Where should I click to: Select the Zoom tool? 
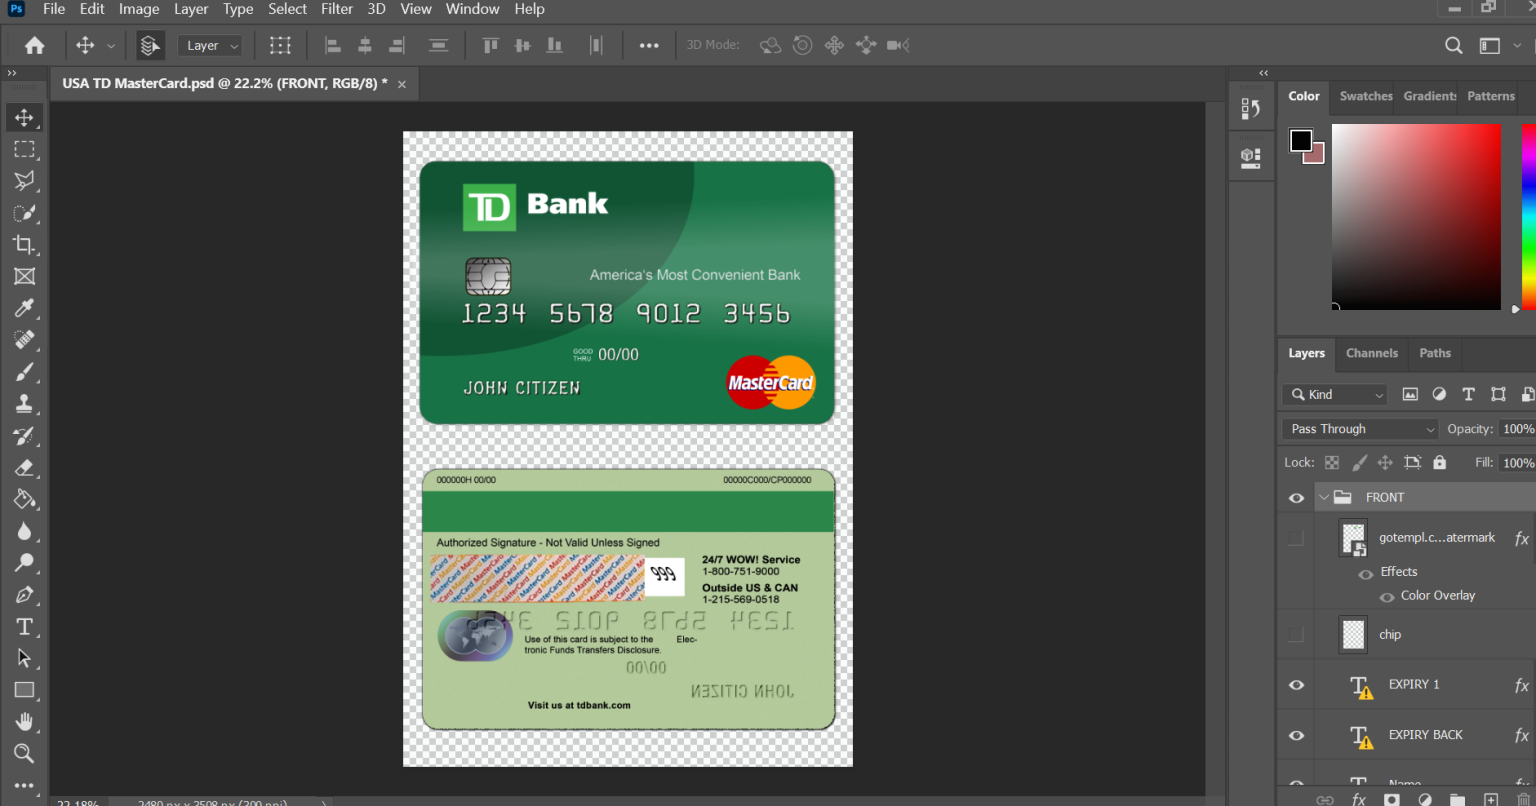tap(24, 754)
